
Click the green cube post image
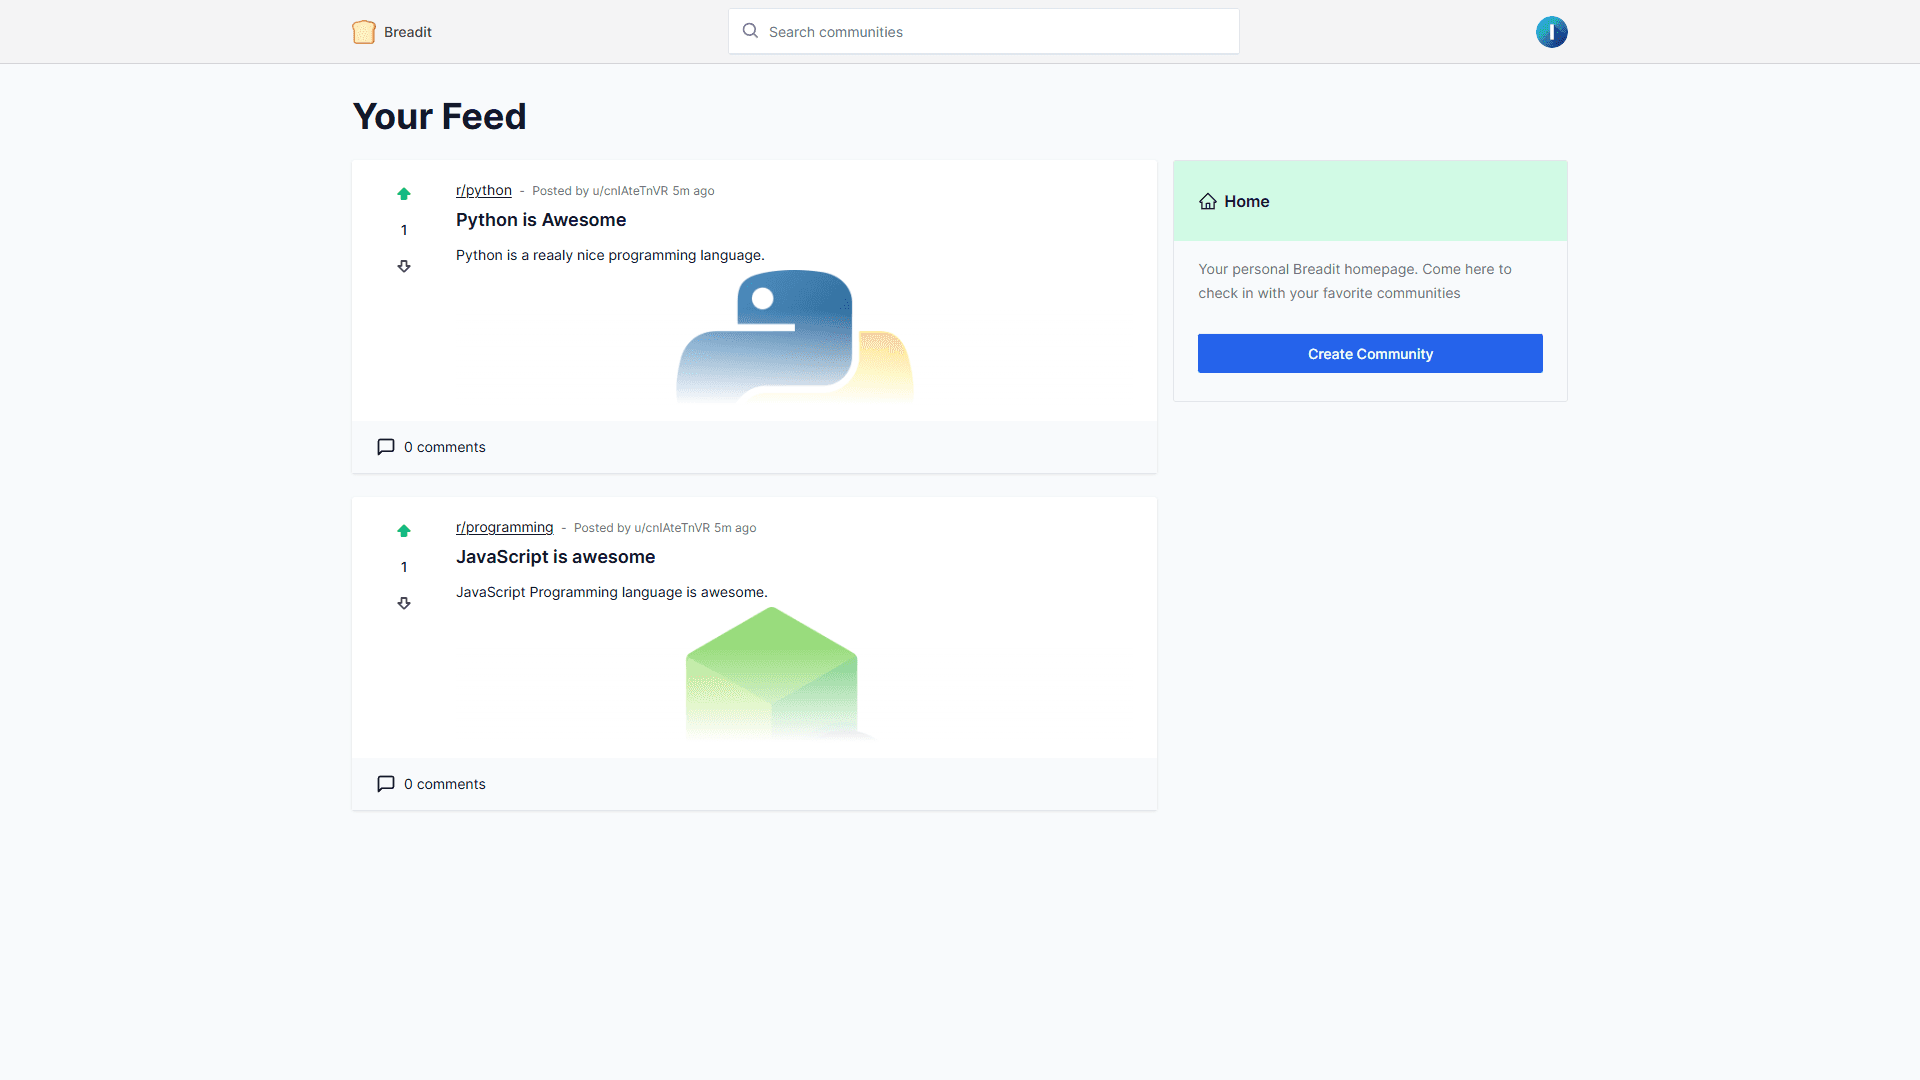click(771, 673)
